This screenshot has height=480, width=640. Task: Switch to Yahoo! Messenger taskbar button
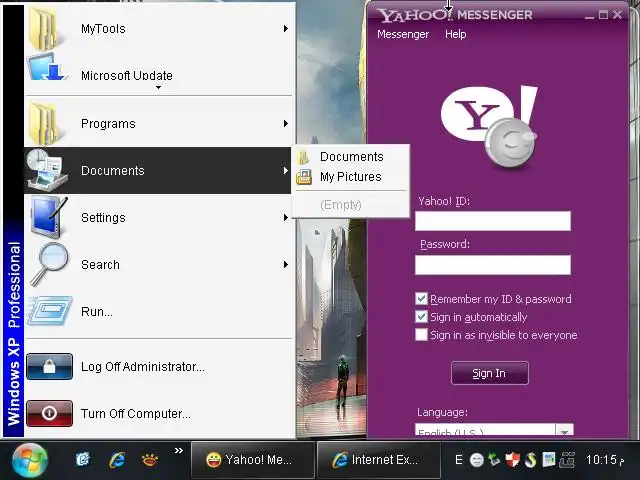(x=252, y=460)
